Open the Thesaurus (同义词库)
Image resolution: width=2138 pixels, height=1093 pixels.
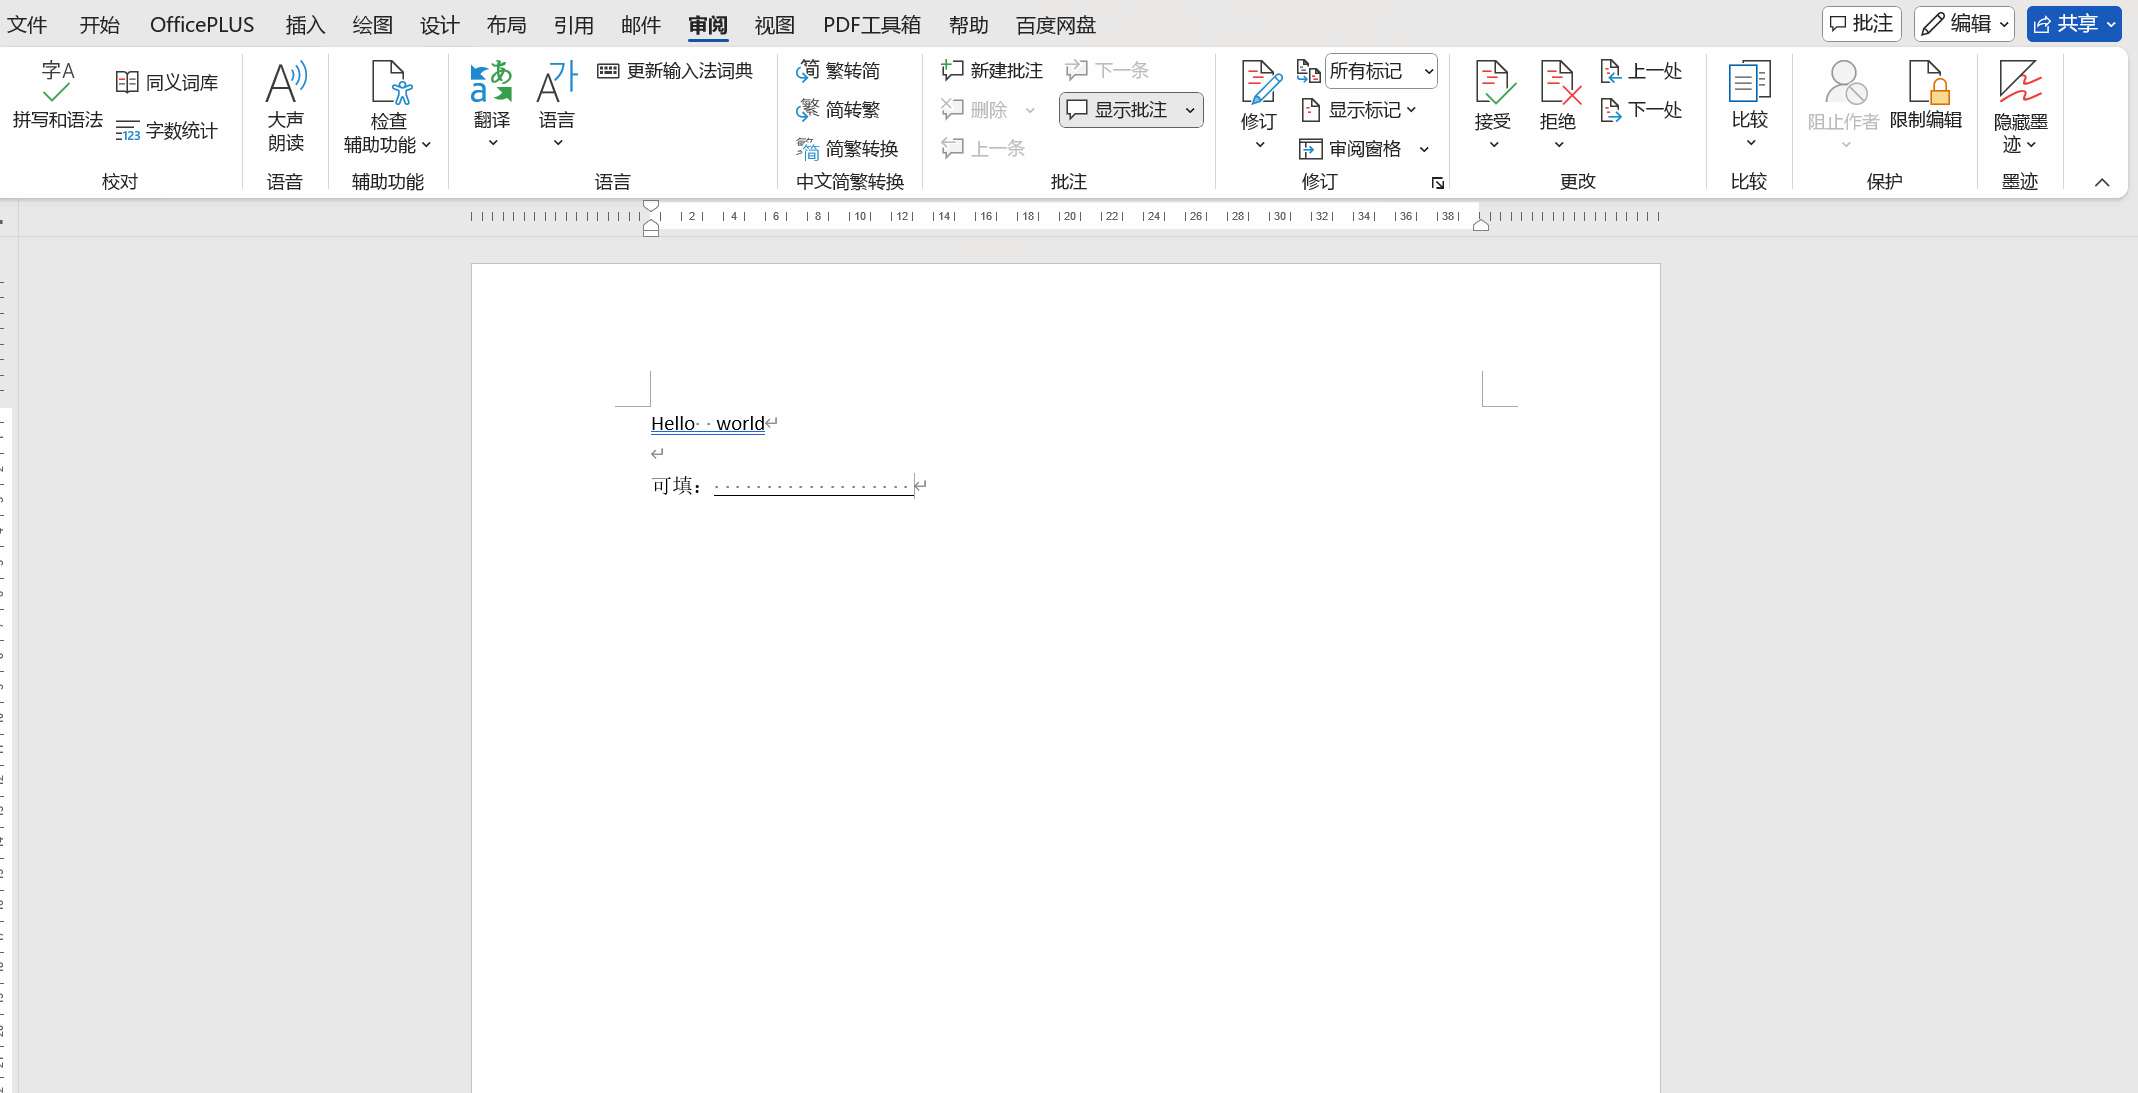tap(167, 82)
